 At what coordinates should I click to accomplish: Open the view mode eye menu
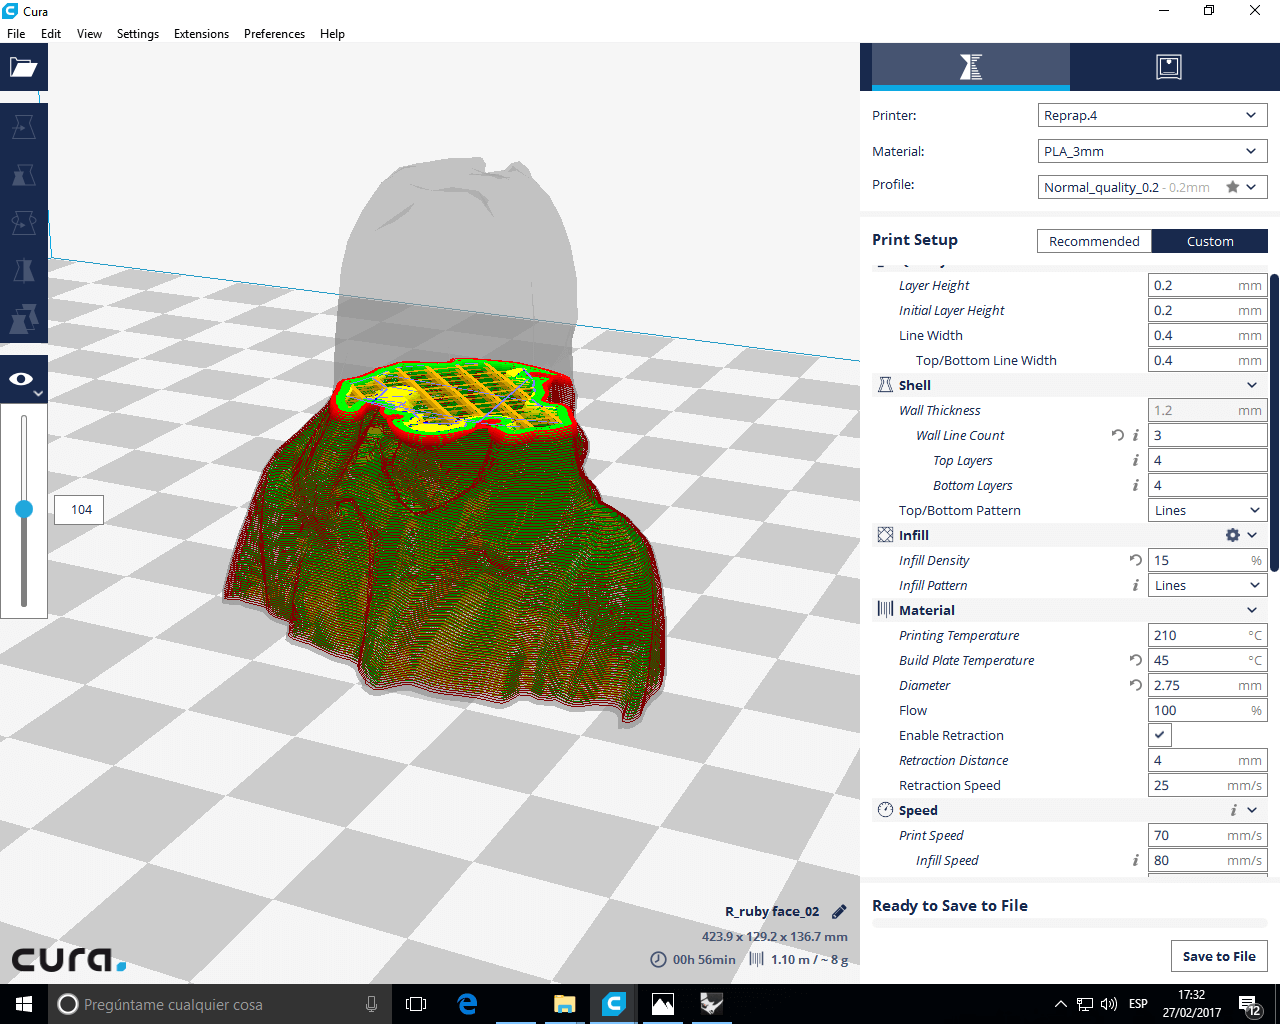(x=24, y=380)
